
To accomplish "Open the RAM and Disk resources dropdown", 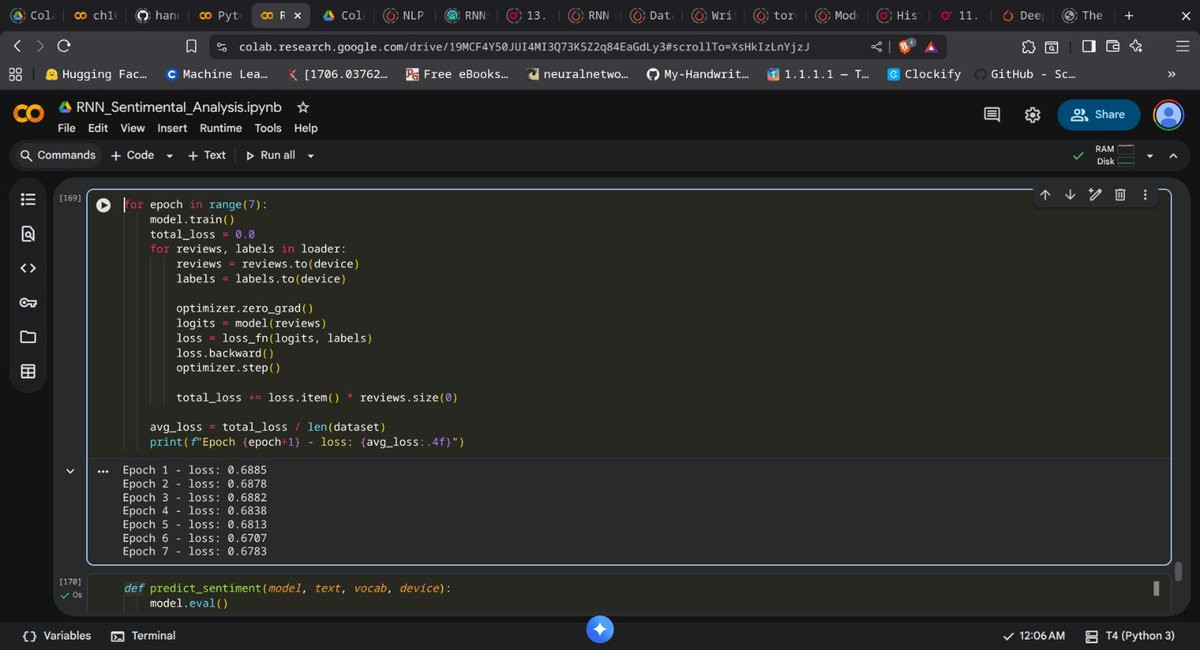I will tap(1150, 156).
